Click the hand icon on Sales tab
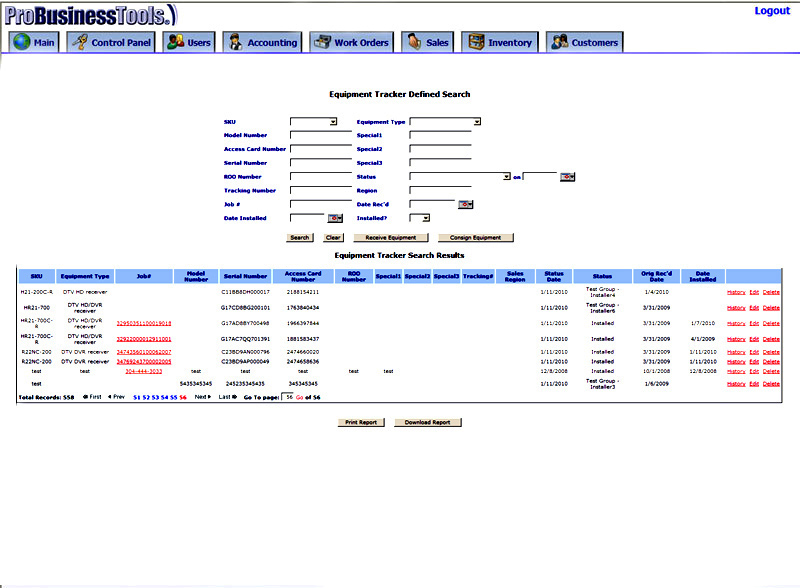 [414, 42]
